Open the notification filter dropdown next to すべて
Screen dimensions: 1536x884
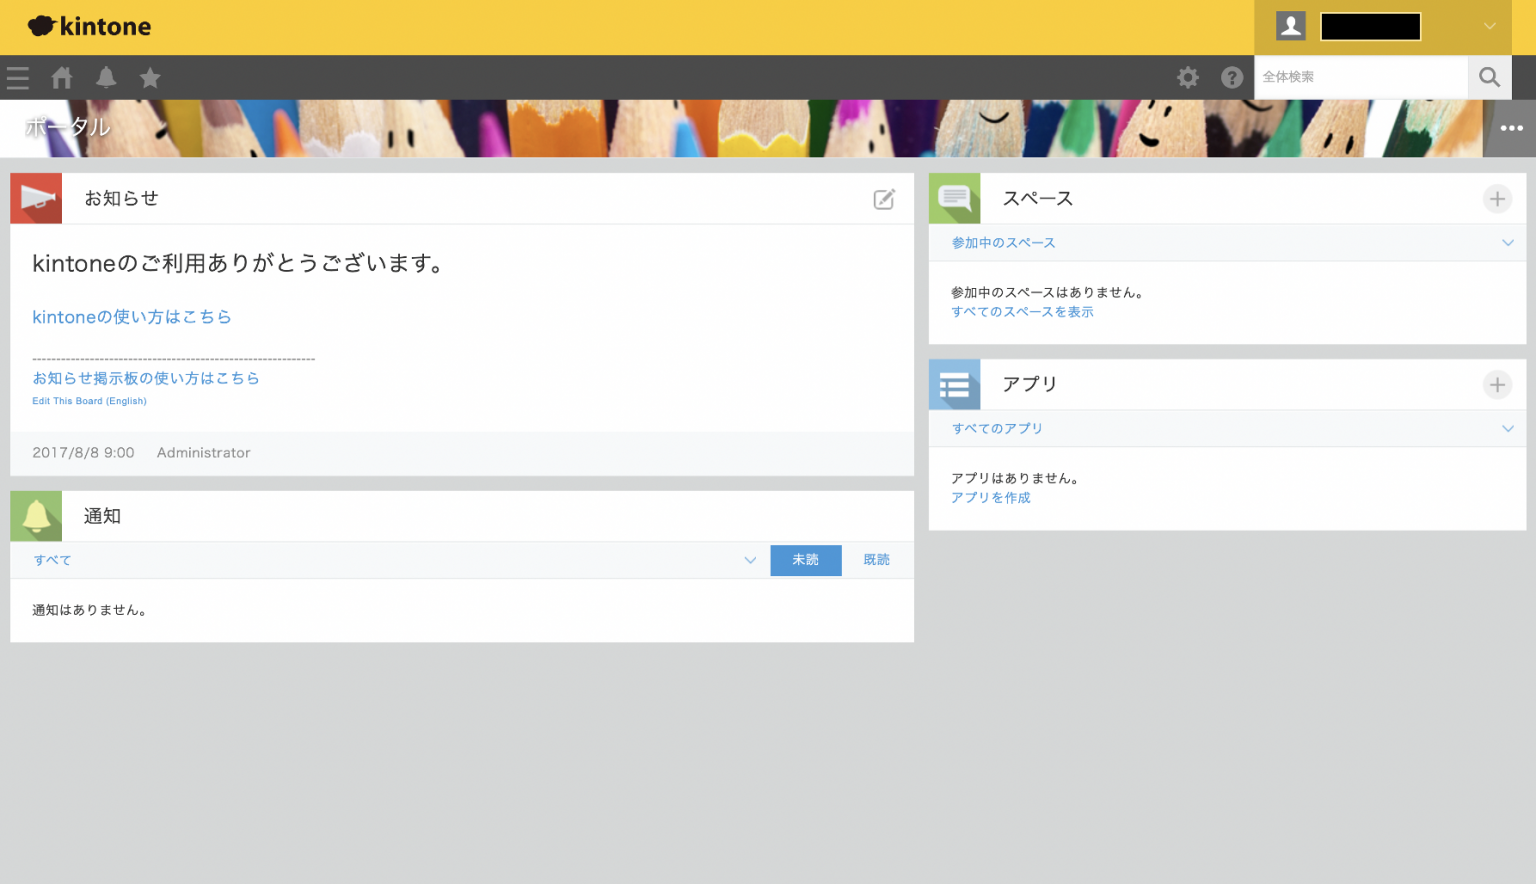(x=750, y=560)
